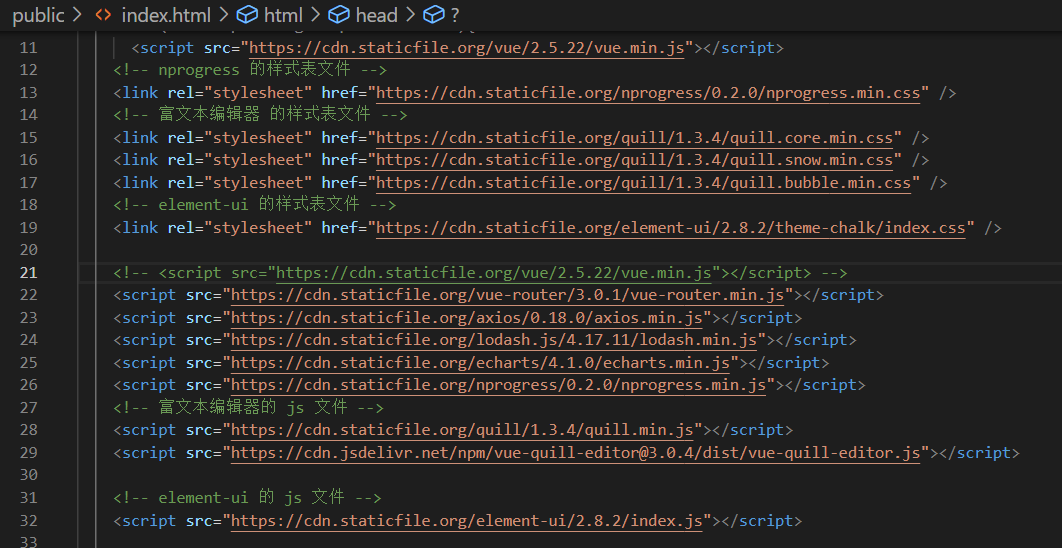Open the quill.min.js script link
Image resolution: width=1062 pixels, height=548 pixels.
463,430
